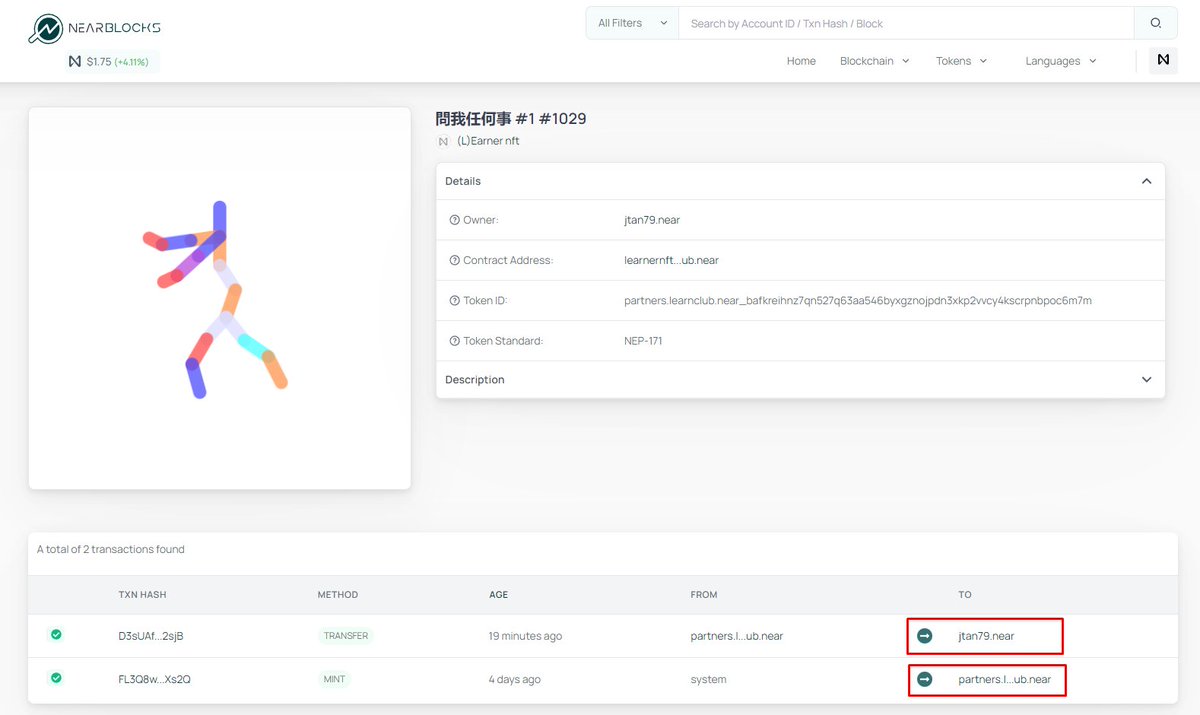
Task: Click the help icon next to Owner
Action: click(454, 220)
